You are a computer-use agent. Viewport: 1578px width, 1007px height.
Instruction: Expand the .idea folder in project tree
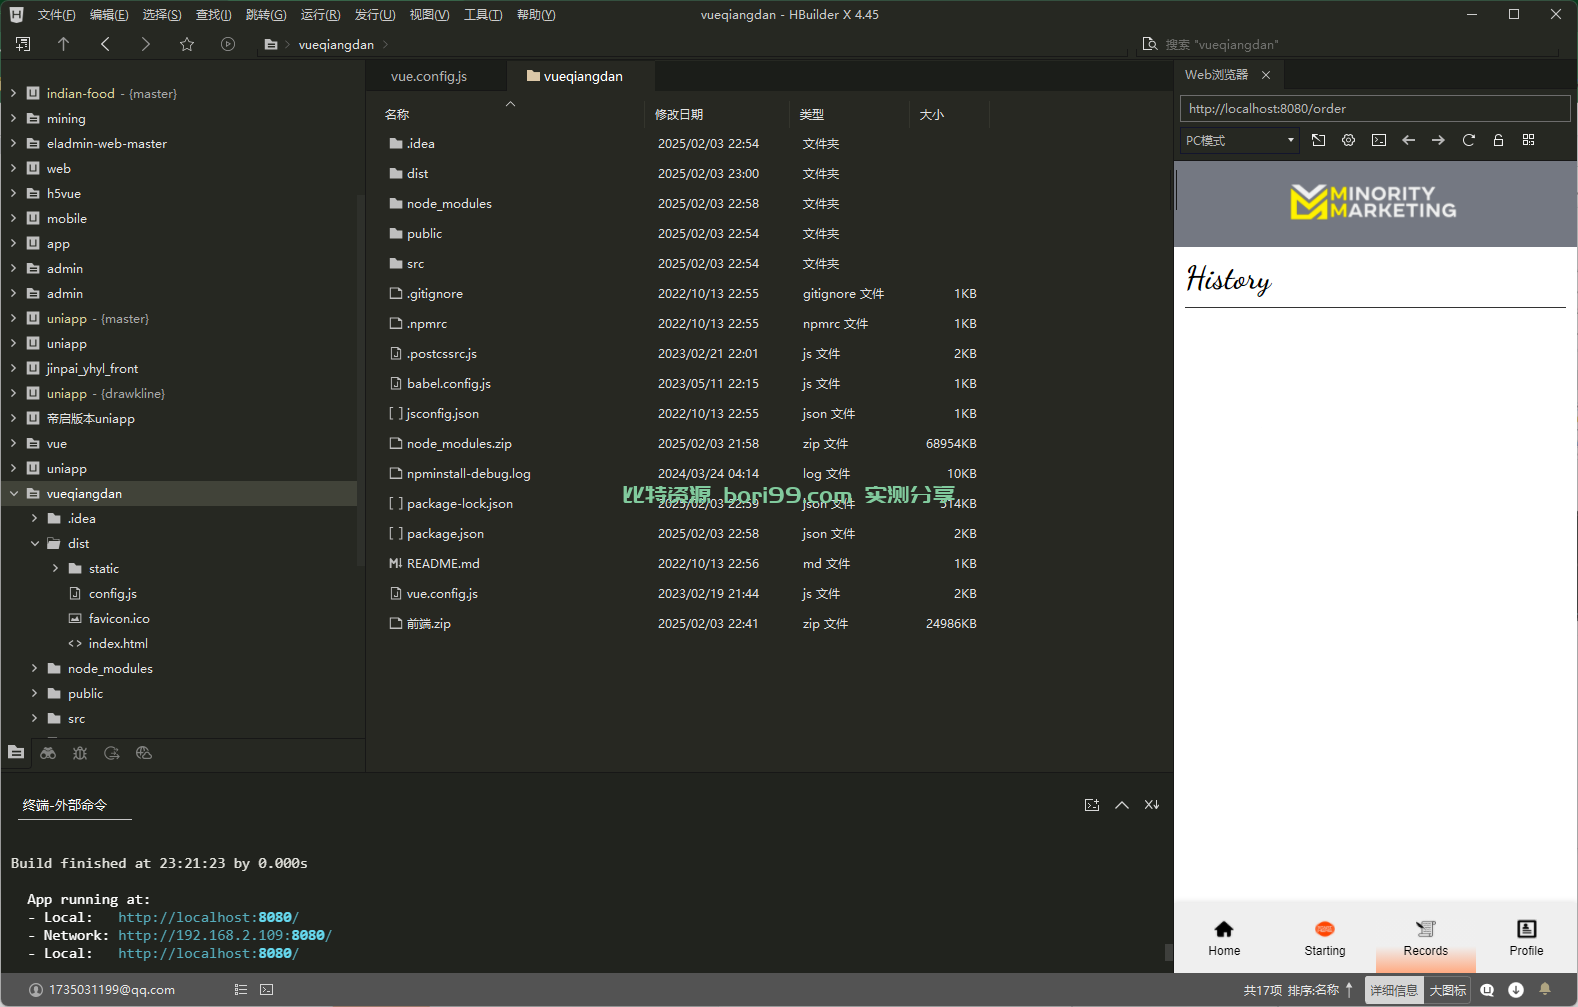click(x=35, y=518)
